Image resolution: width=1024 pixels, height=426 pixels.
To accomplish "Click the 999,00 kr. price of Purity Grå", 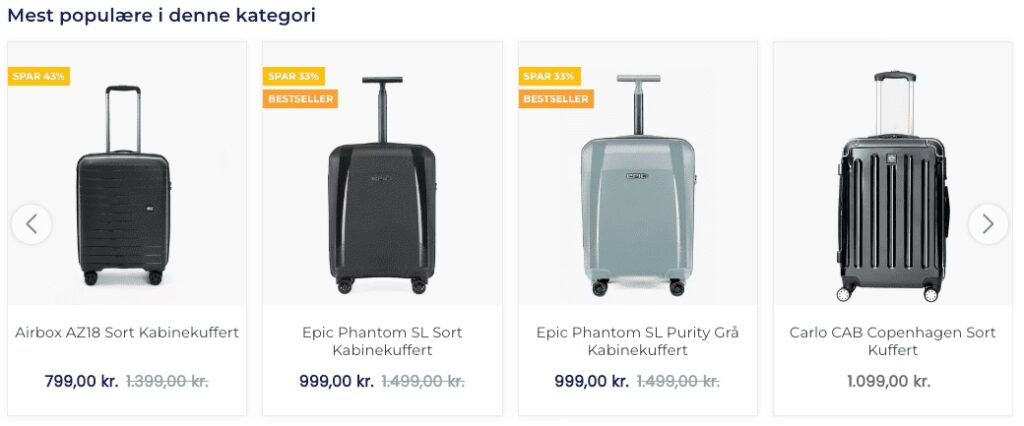I will click(x=591, y=381).
